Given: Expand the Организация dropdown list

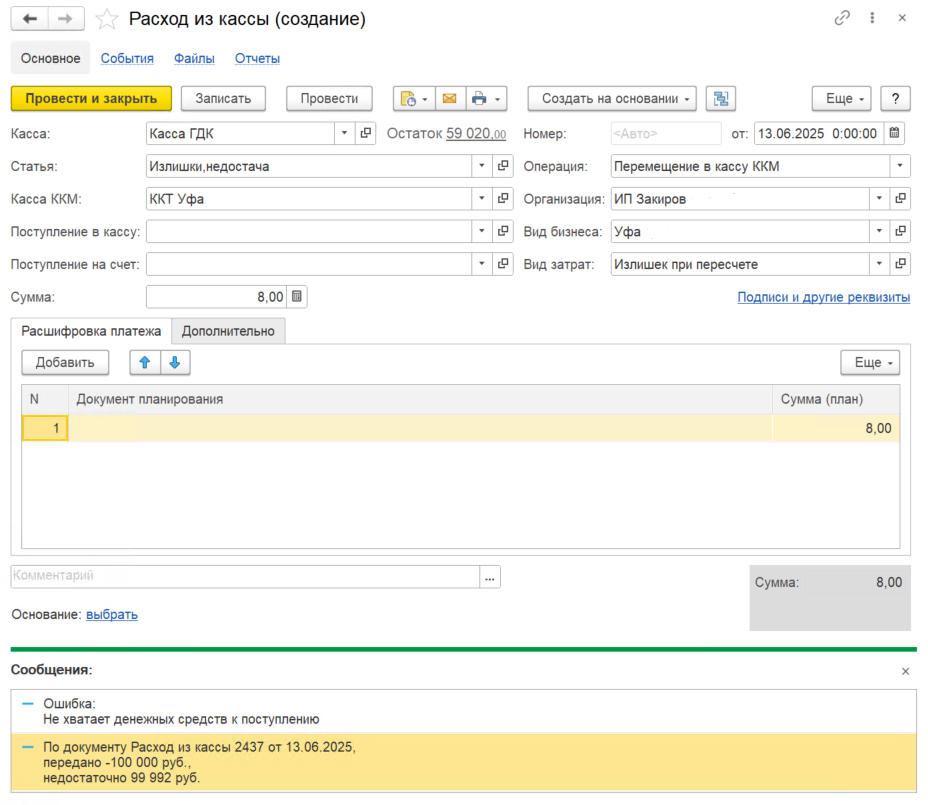Looking at the screenshot, I should pyautogui.click(x=879, y=199).
